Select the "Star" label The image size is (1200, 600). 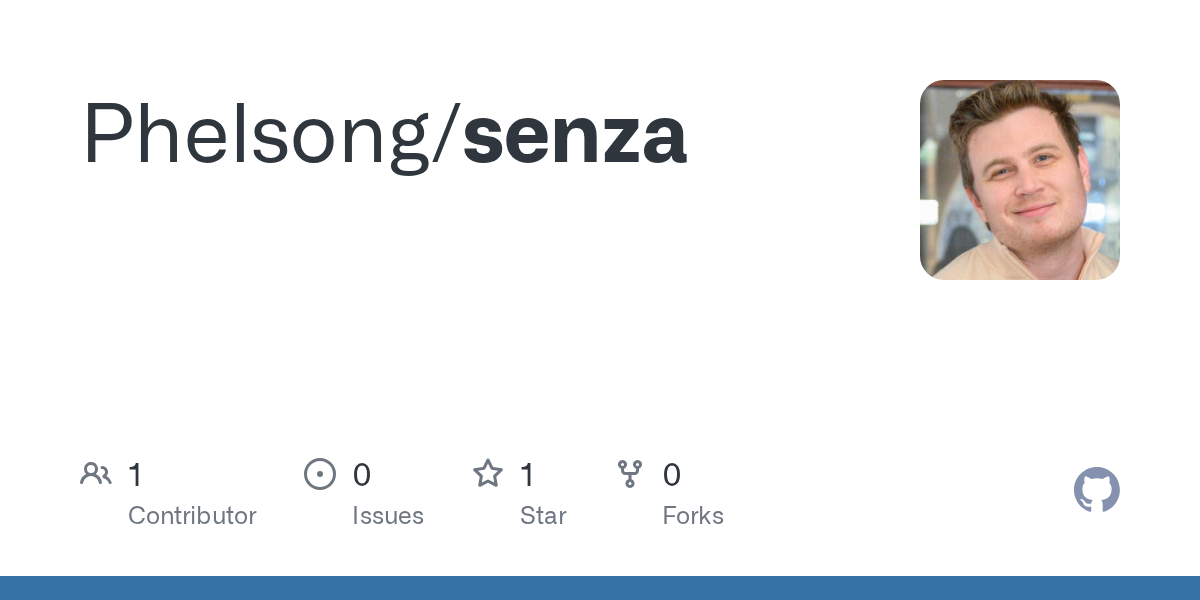click(543, 516)
